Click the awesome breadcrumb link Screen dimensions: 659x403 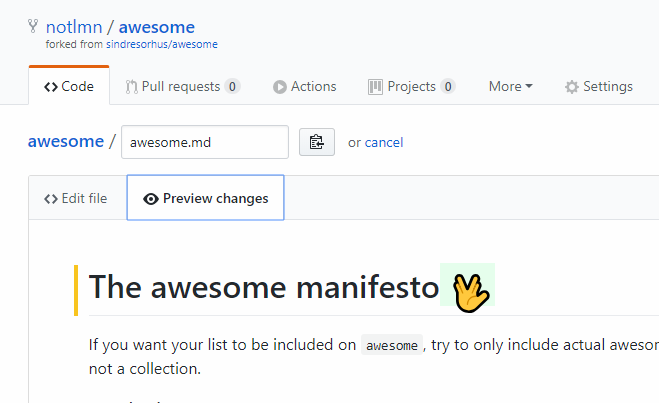point(66,142)
